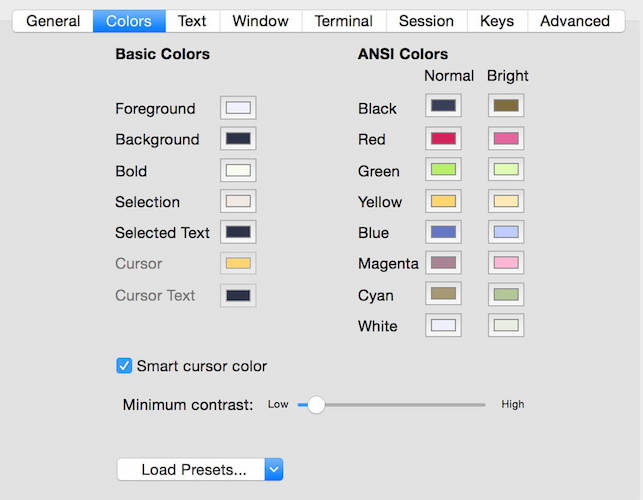Screen dimensions: 643x500
Task: Open the Foreground color swatch
Action: tap(238, 108)
